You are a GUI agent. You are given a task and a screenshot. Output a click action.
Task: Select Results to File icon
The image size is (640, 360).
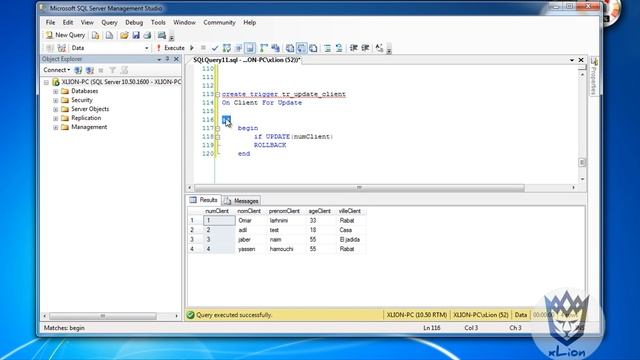(313, 48)
